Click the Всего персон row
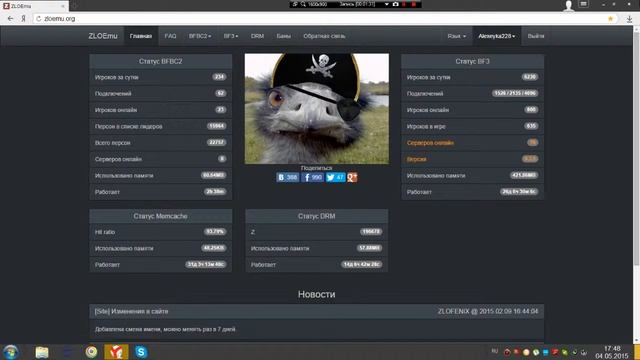Screen dimensions: 640x360 [x=160, y=142]
